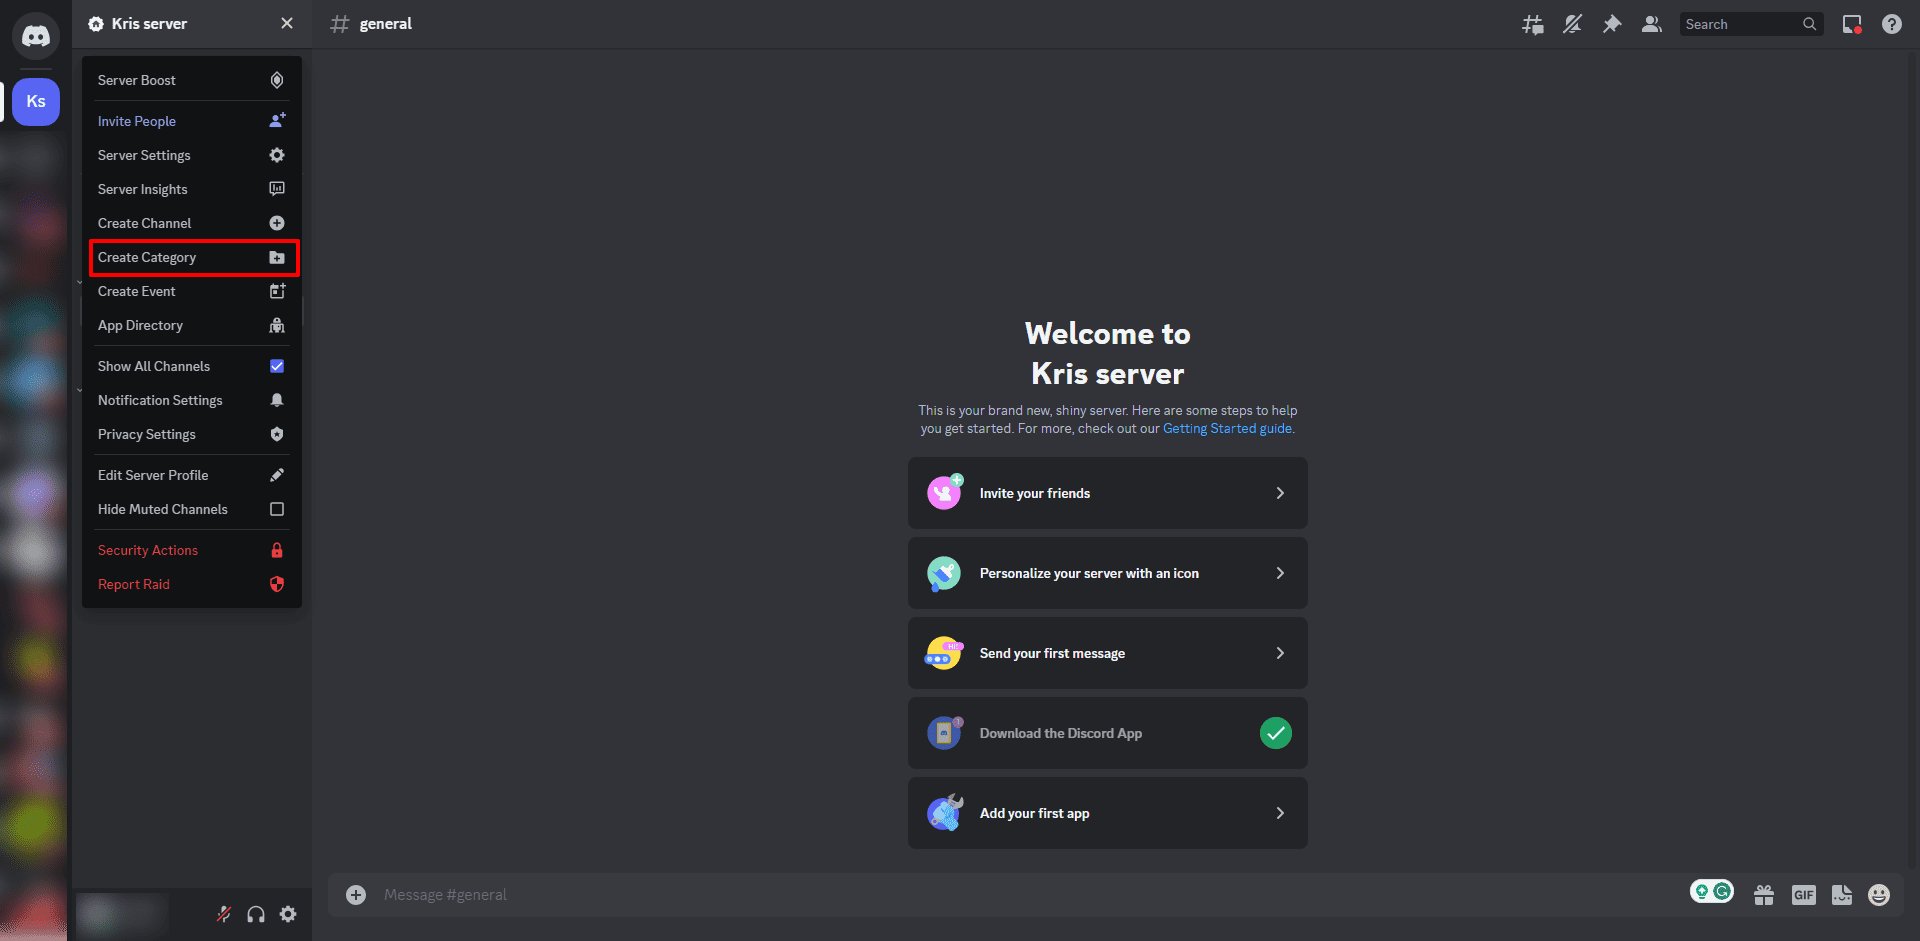Image resolution: width=1920 pixels, height=941 pixels.
Task: Open the Getting Started guide link
Action: point(1227,428)
